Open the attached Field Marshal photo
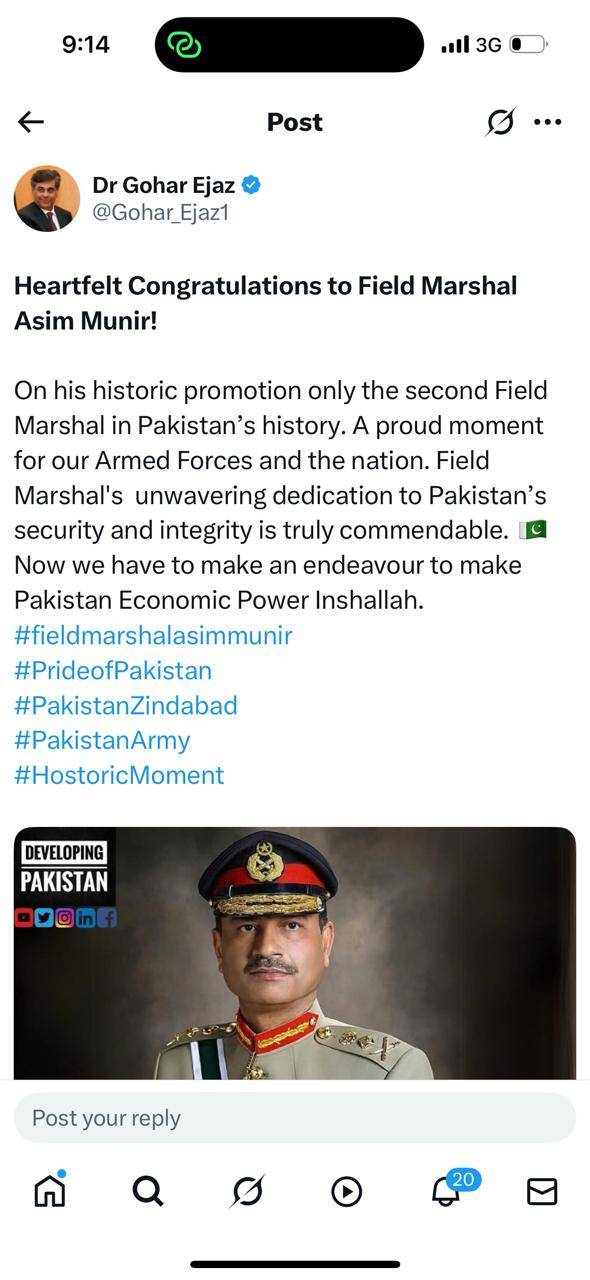This screenshot has height=1280, width=590. click(x=295, y=953)
